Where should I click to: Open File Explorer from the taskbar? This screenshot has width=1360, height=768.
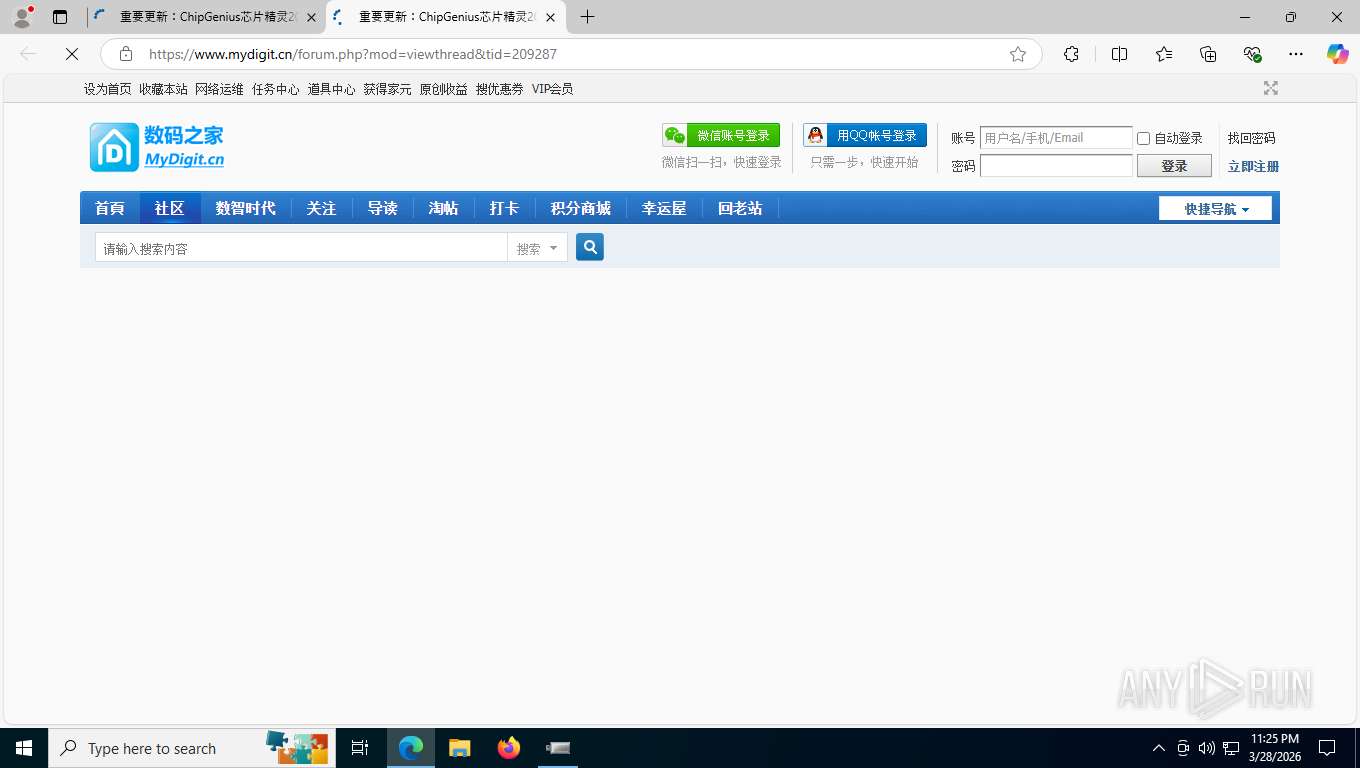pos(460,748)
